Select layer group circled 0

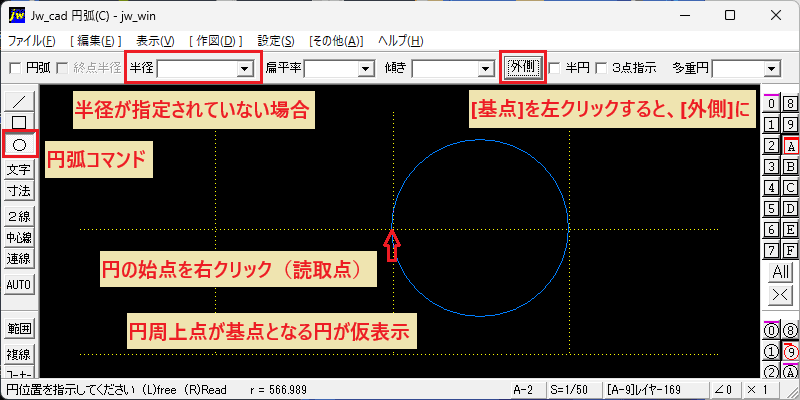(771, 331)
